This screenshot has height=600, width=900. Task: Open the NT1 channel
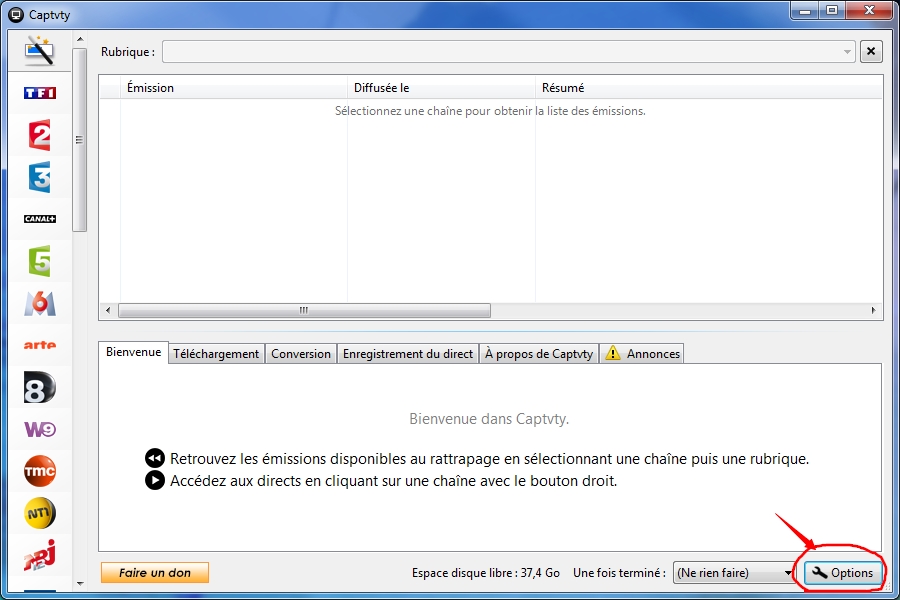pos(40,513)
